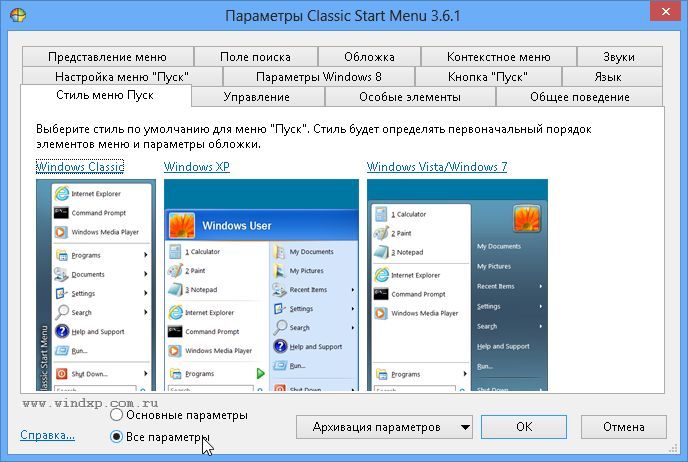Open the Справка help link
This screenshot has width=688, height=462.
pos(47,435)
